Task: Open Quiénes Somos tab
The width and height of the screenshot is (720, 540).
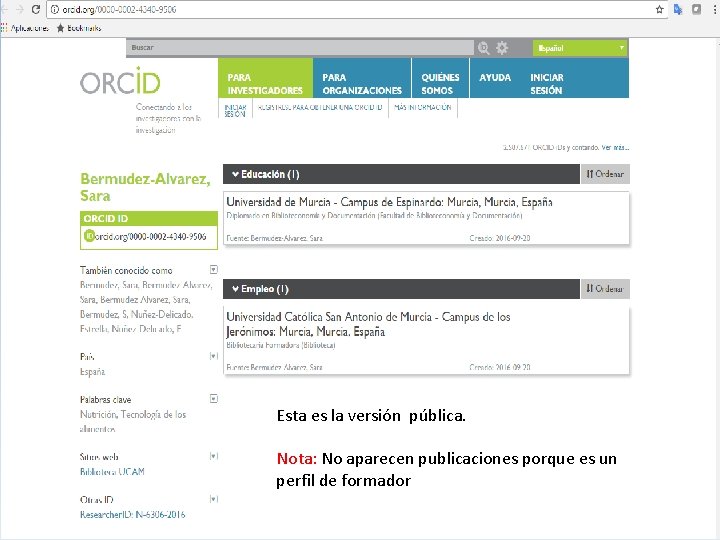Action: click(x=440, y=78)
